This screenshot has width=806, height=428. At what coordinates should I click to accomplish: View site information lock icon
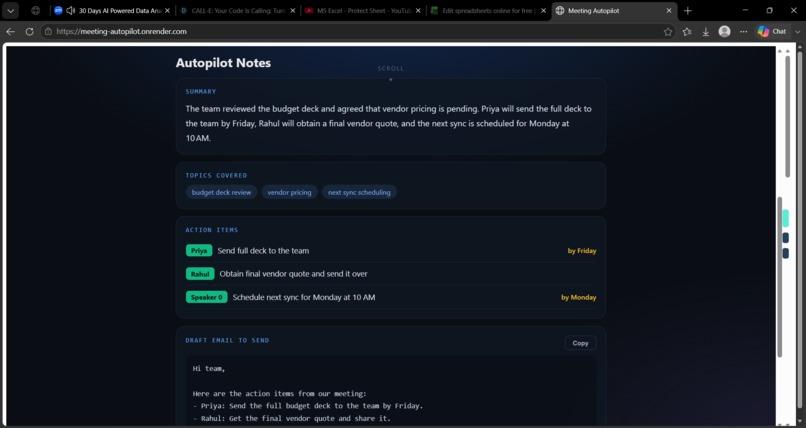point(48,31)
